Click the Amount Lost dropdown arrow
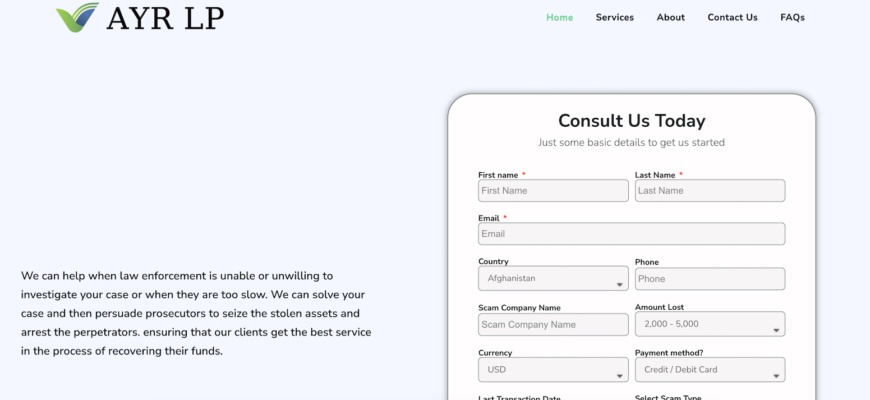The image size is (870, 400). pyautogui.click(x=777, y=330)
